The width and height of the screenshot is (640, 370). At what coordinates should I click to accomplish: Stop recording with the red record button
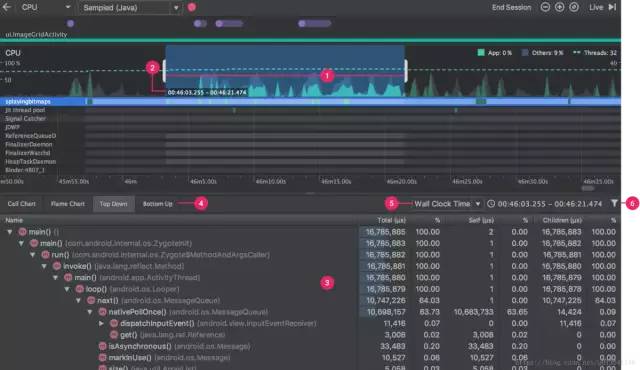(191, 7)
